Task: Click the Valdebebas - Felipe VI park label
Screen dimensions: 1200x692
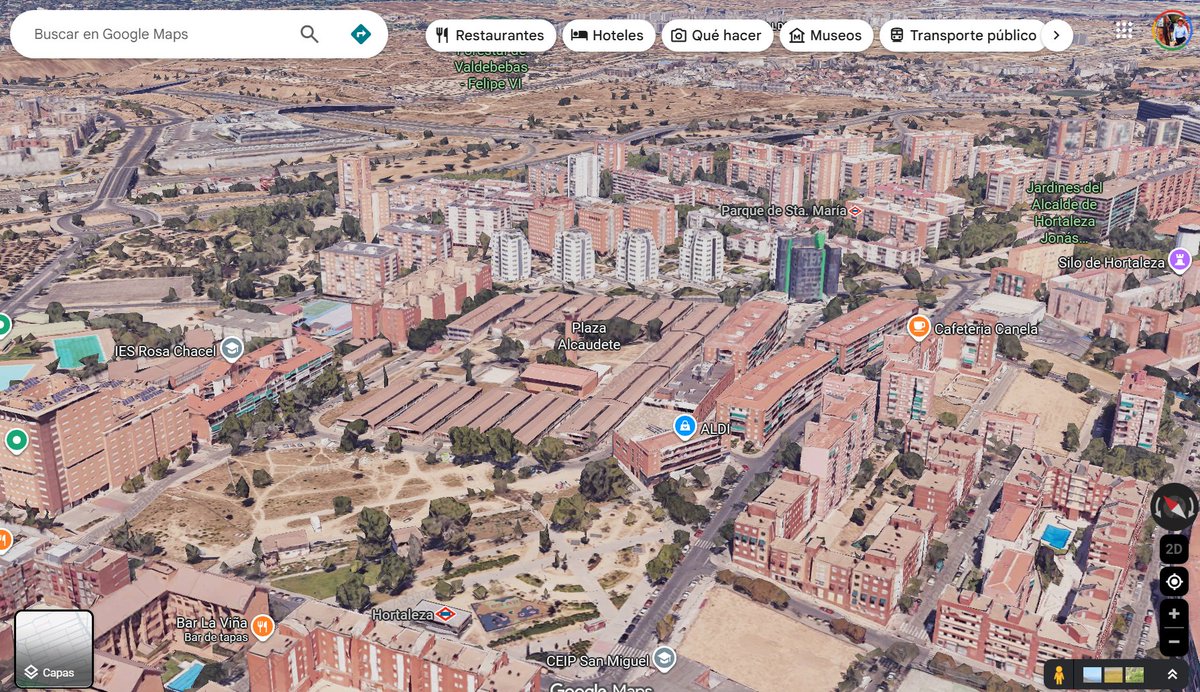Action: tap(490, 67)
